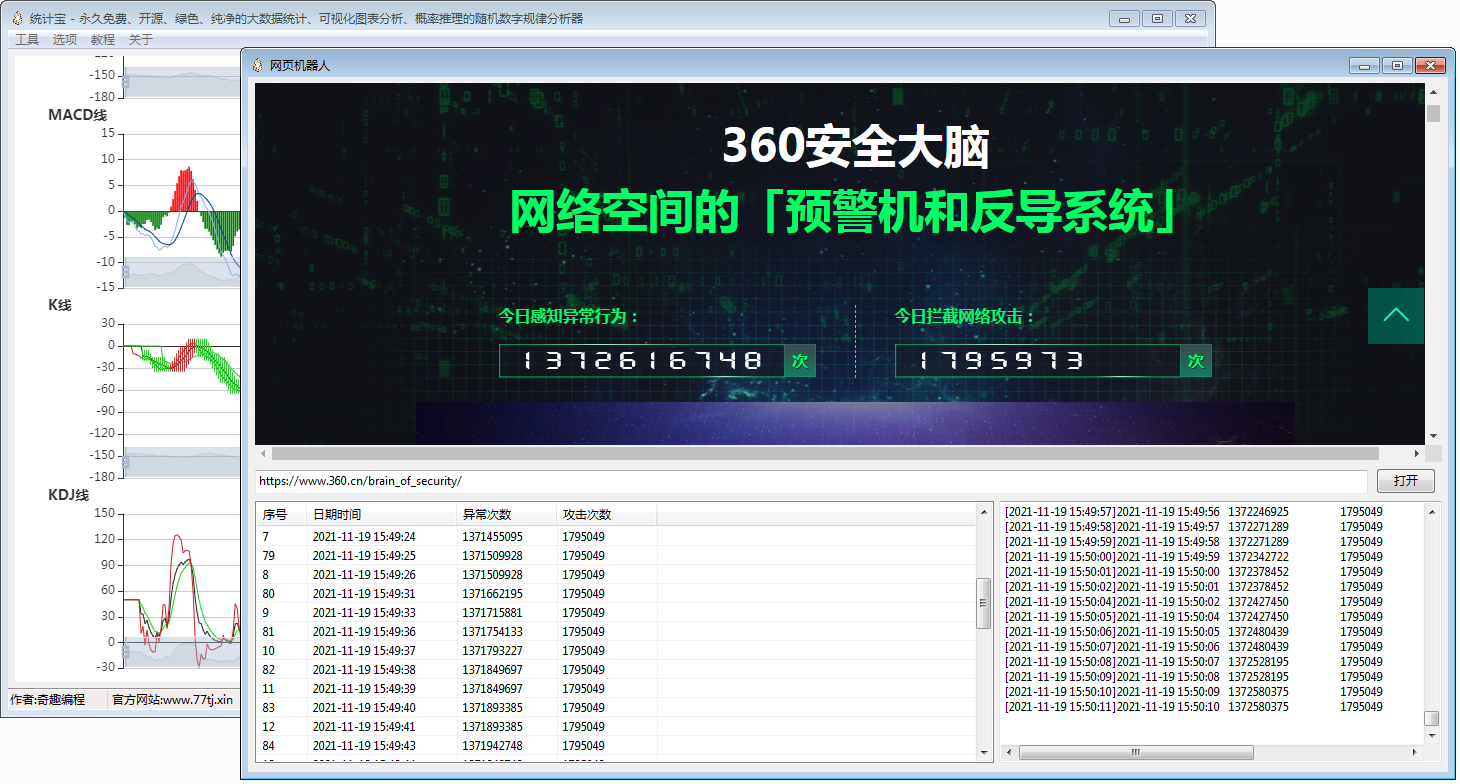
Task: Open the 教程 menu in 统计宝 window
Action: pos(103,39)
